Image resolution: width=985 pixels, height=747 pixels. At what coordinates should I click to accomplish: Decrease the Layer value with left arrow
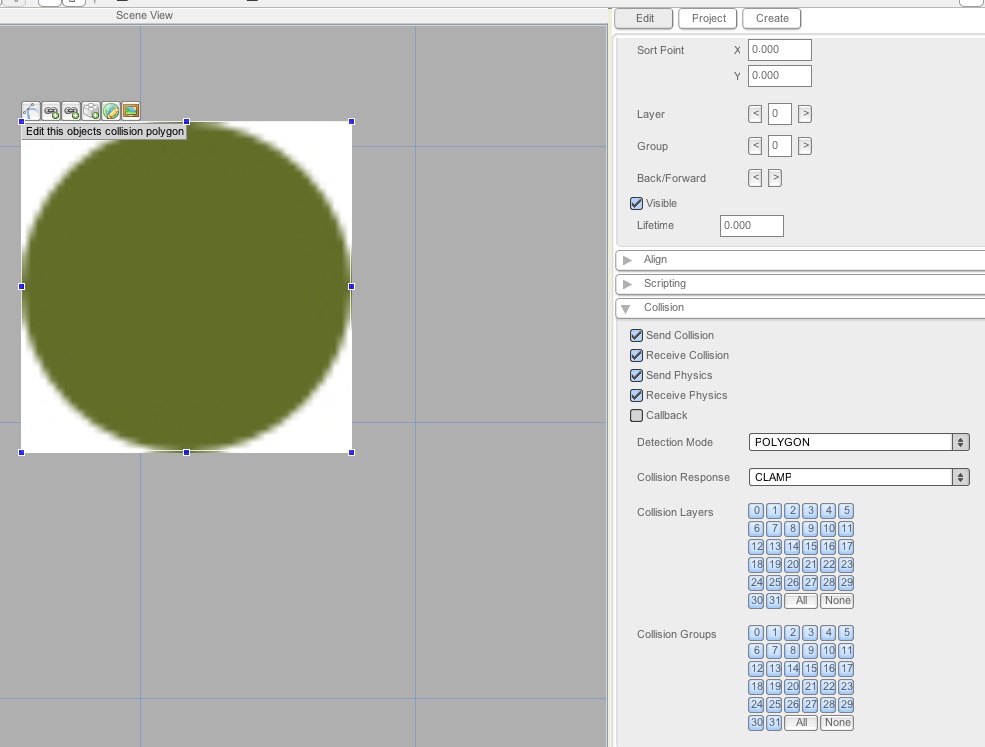[x=755, y=114]
